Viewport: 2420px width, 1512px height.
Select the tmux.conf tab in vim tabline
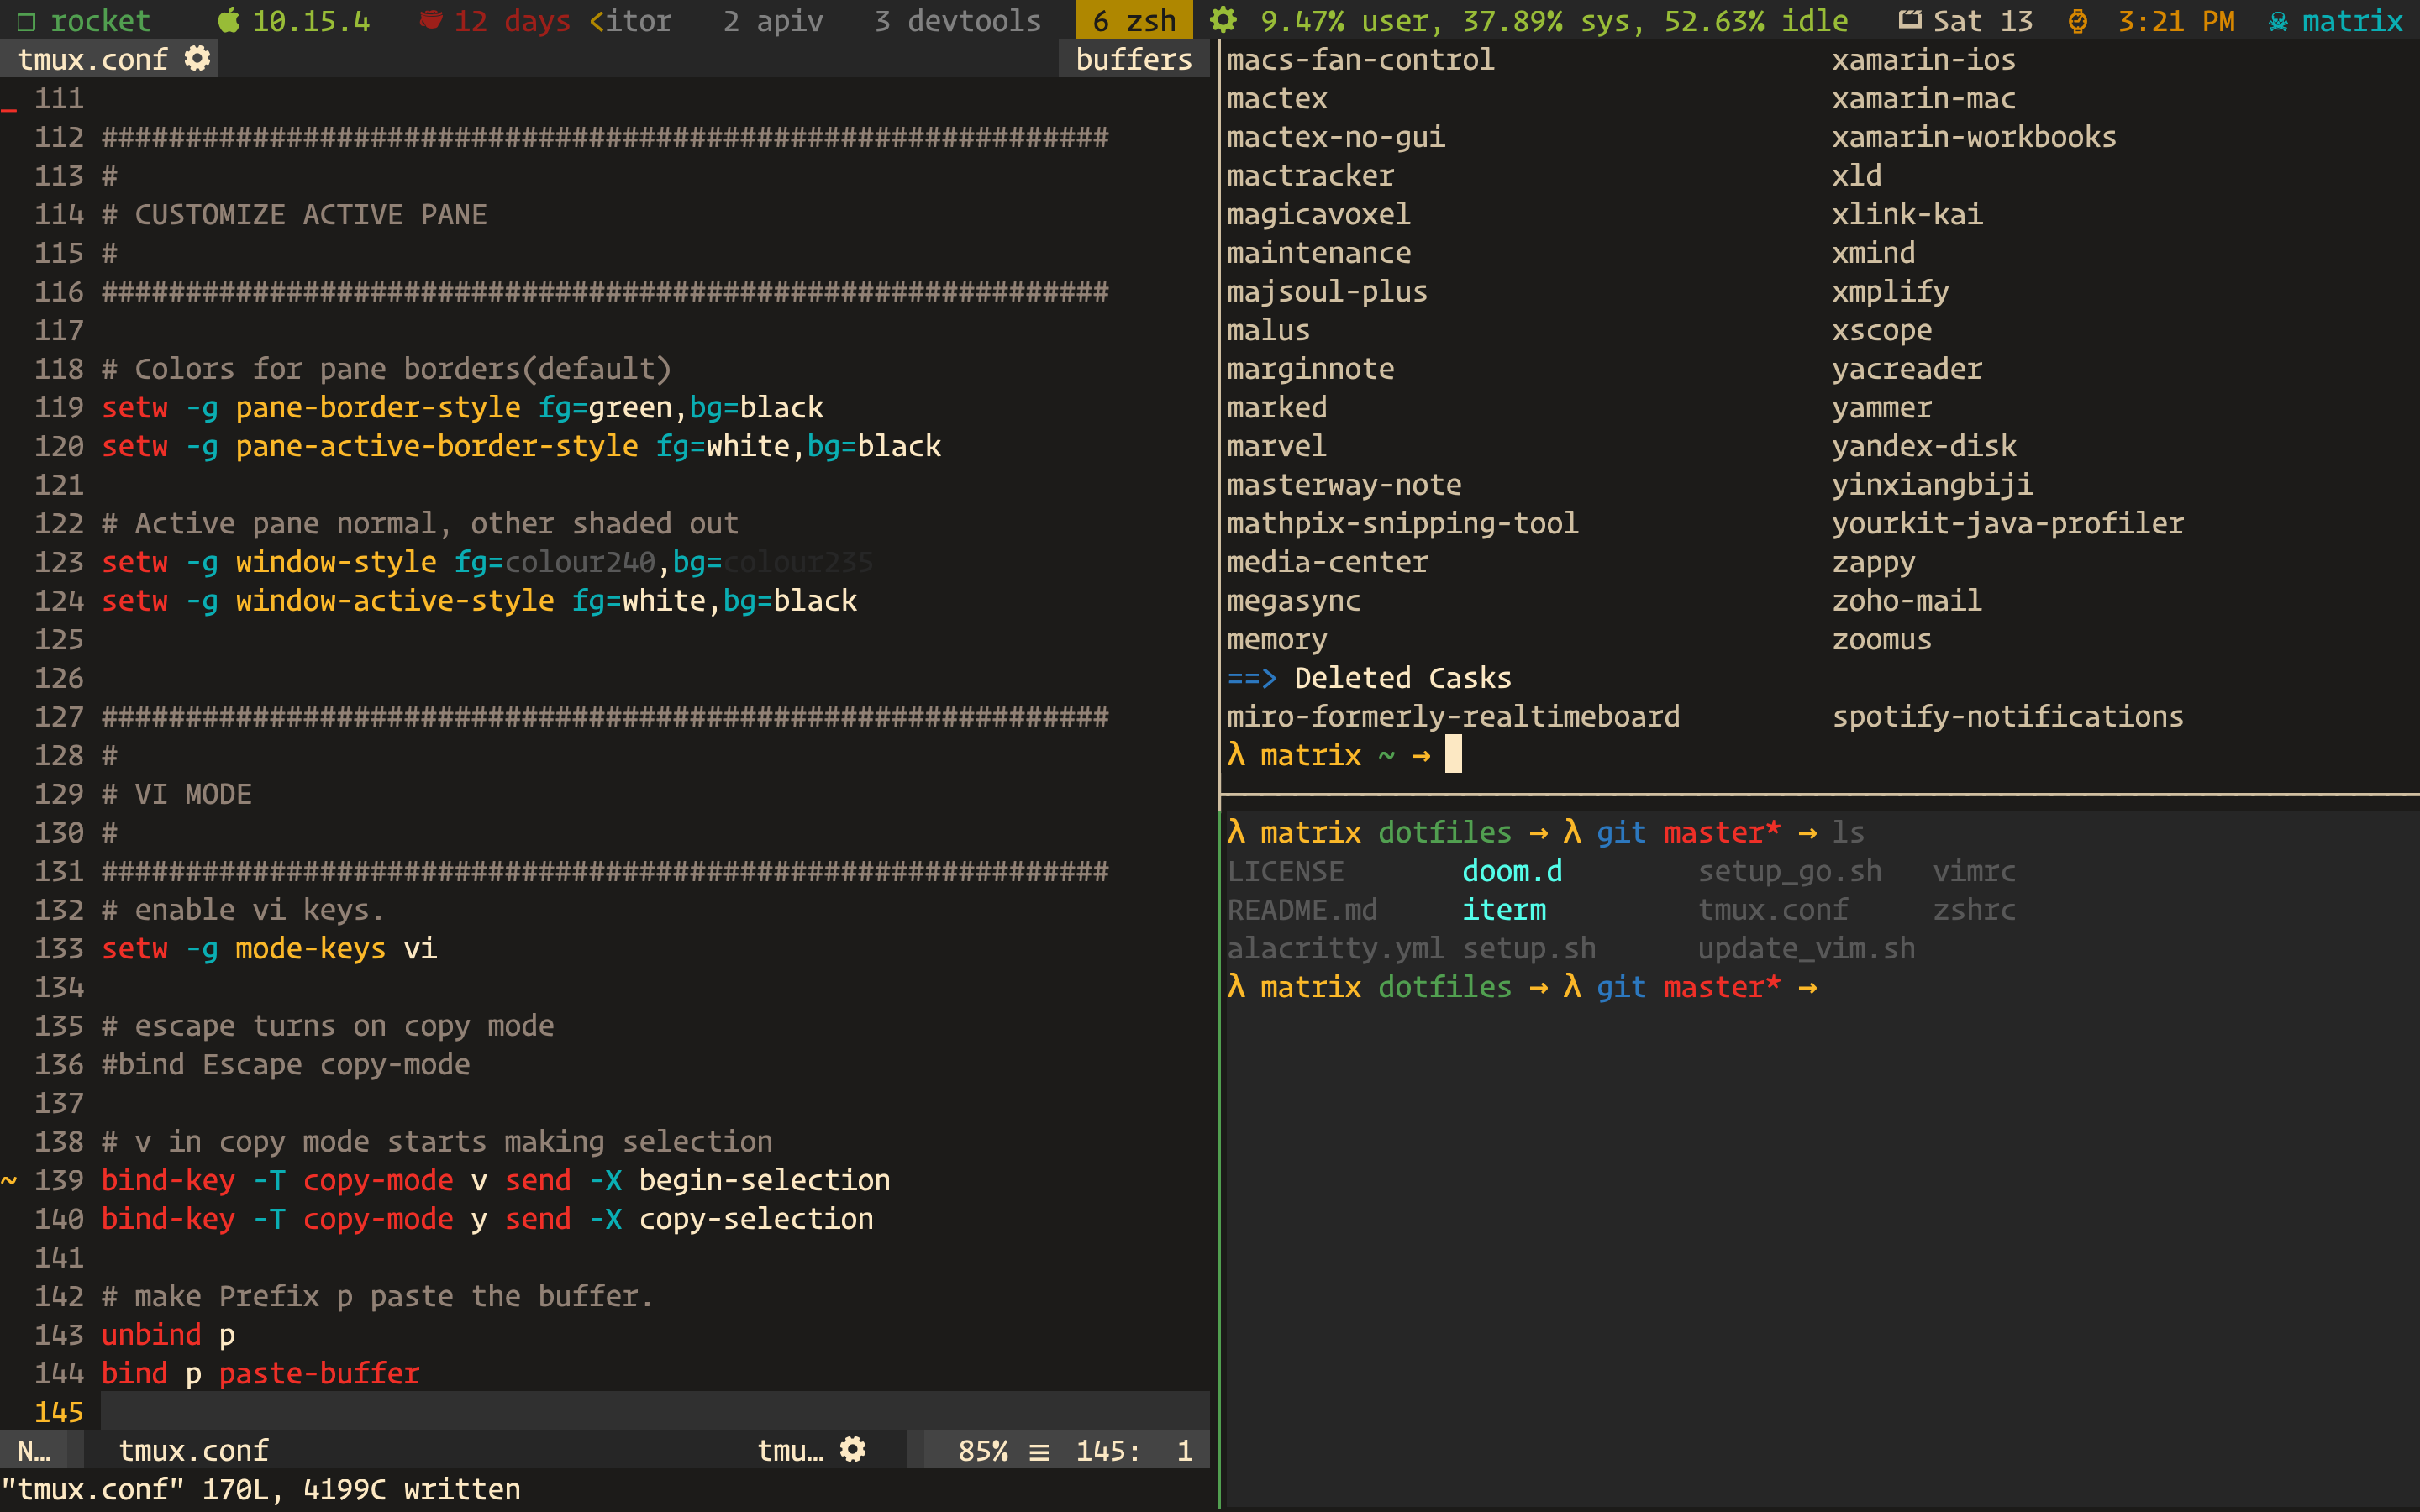pos(93,59)
